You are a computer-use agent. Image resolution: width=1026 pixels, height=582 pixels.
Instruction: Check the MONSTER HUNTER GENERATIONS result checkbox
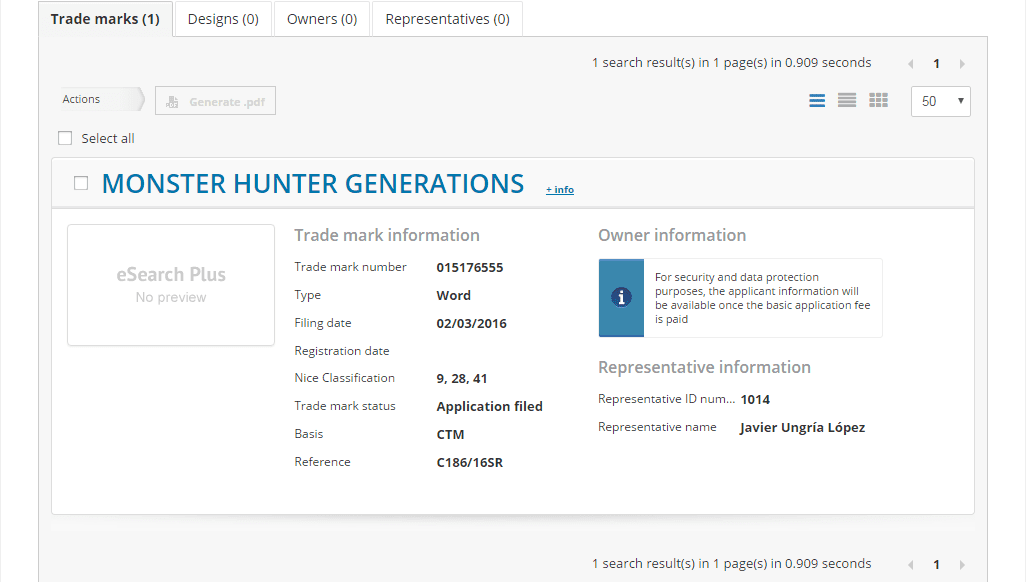81,183
